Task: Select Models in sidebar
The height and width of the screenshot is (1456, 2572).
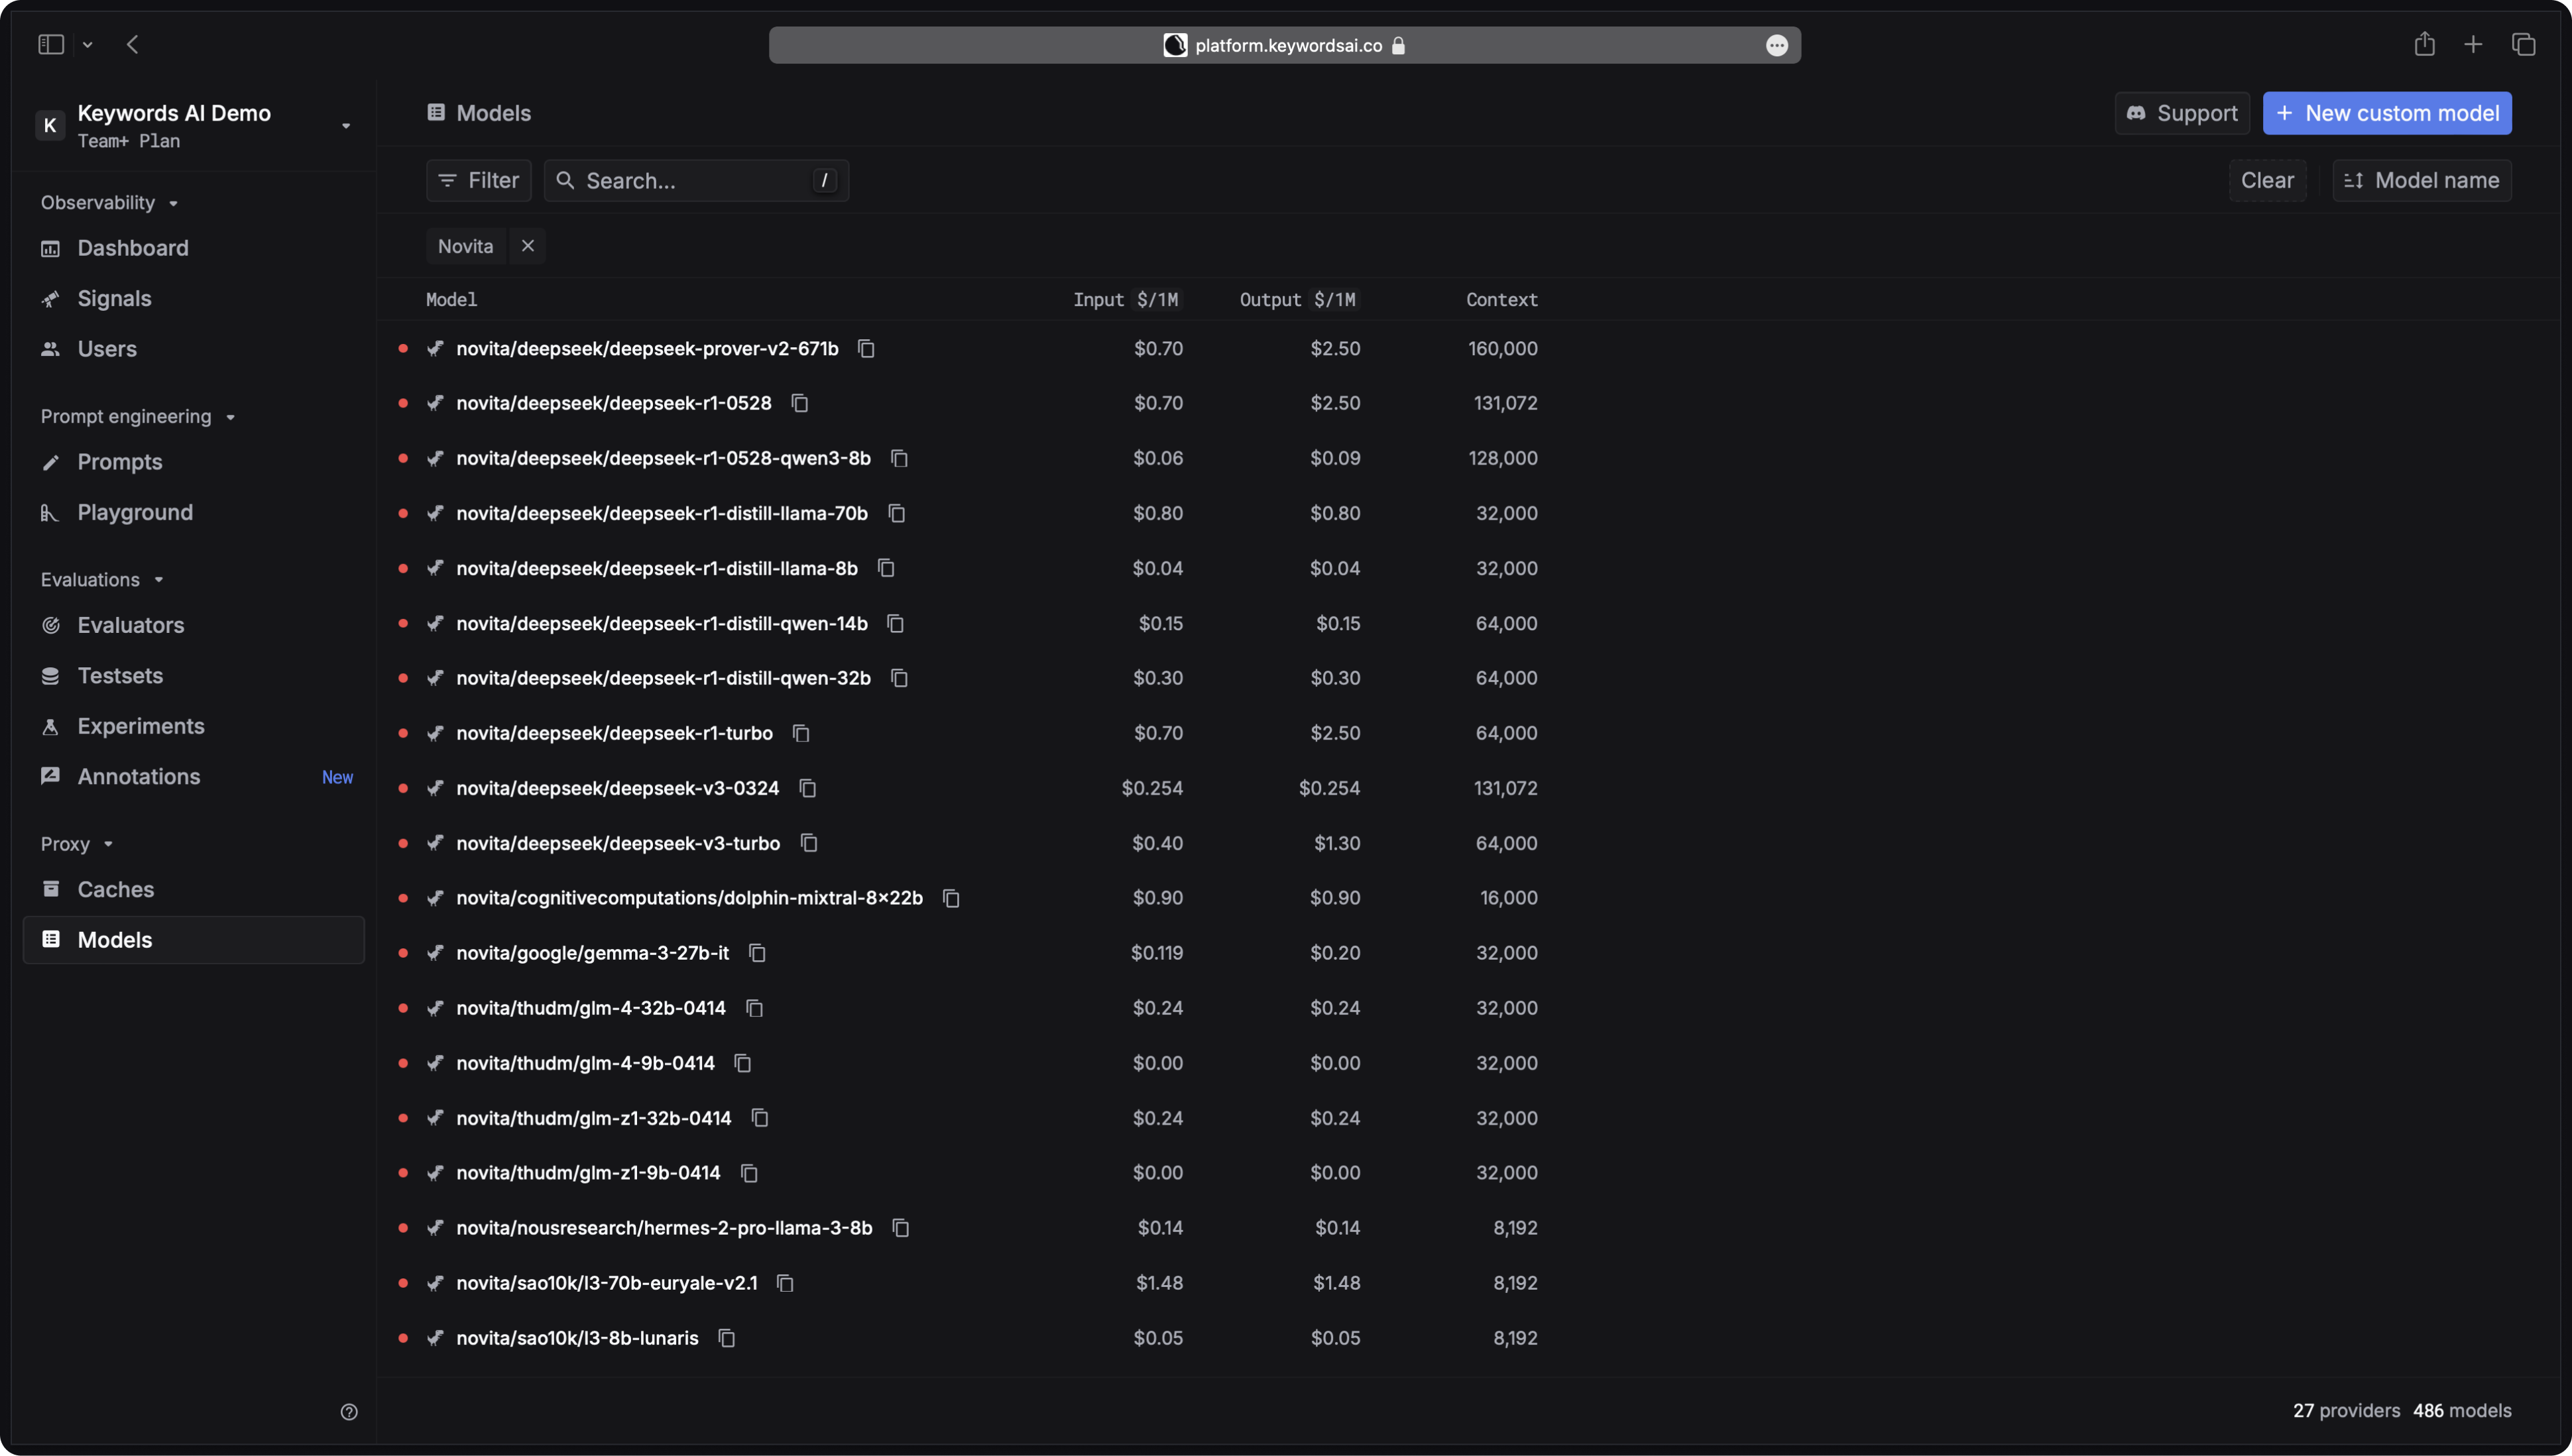Action: click(193, 940)
